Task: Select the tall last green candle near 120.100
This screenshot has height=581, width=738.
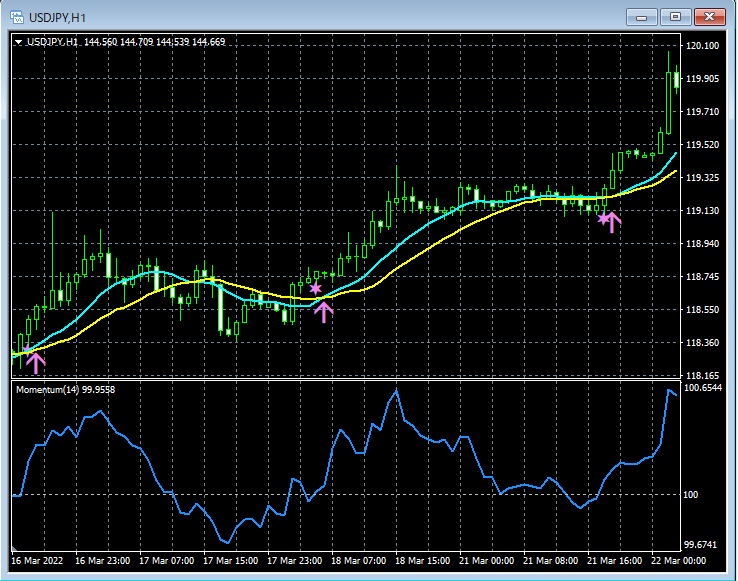Action: (x=668, y=103)
